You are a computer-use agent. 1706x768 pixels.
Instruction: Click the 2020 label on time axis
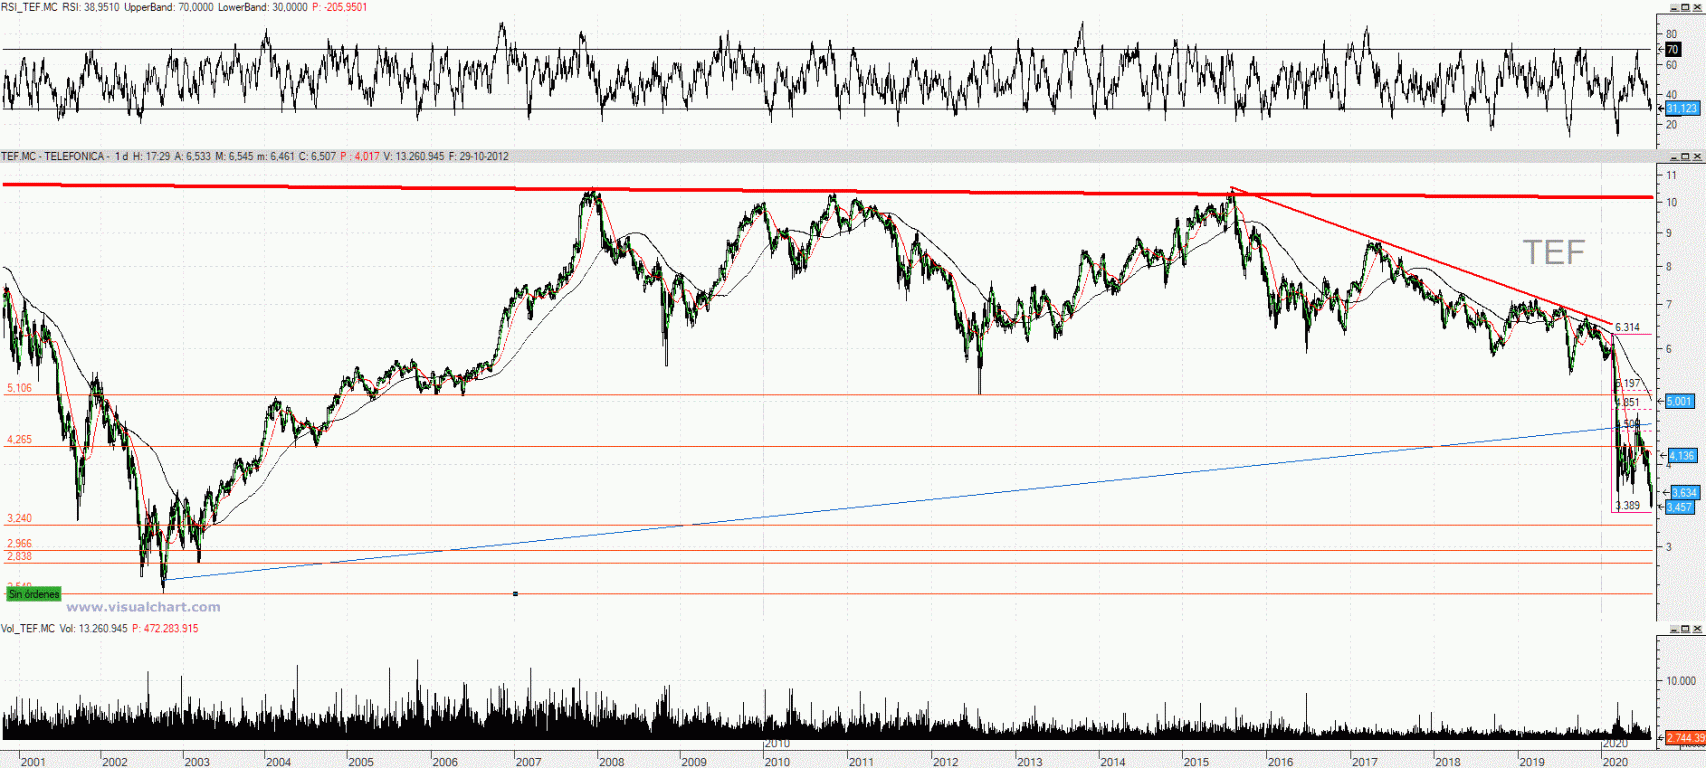coord(1615,744)
